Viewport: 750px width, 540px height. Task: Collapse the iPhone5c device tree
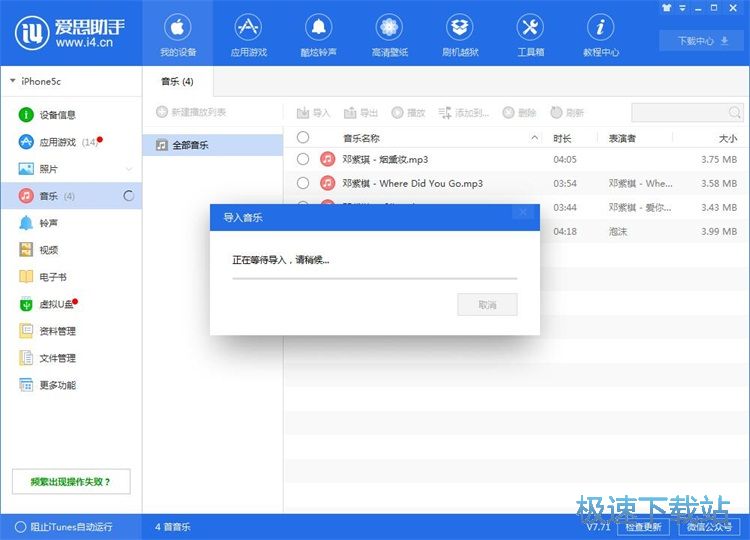coord(12,81)
